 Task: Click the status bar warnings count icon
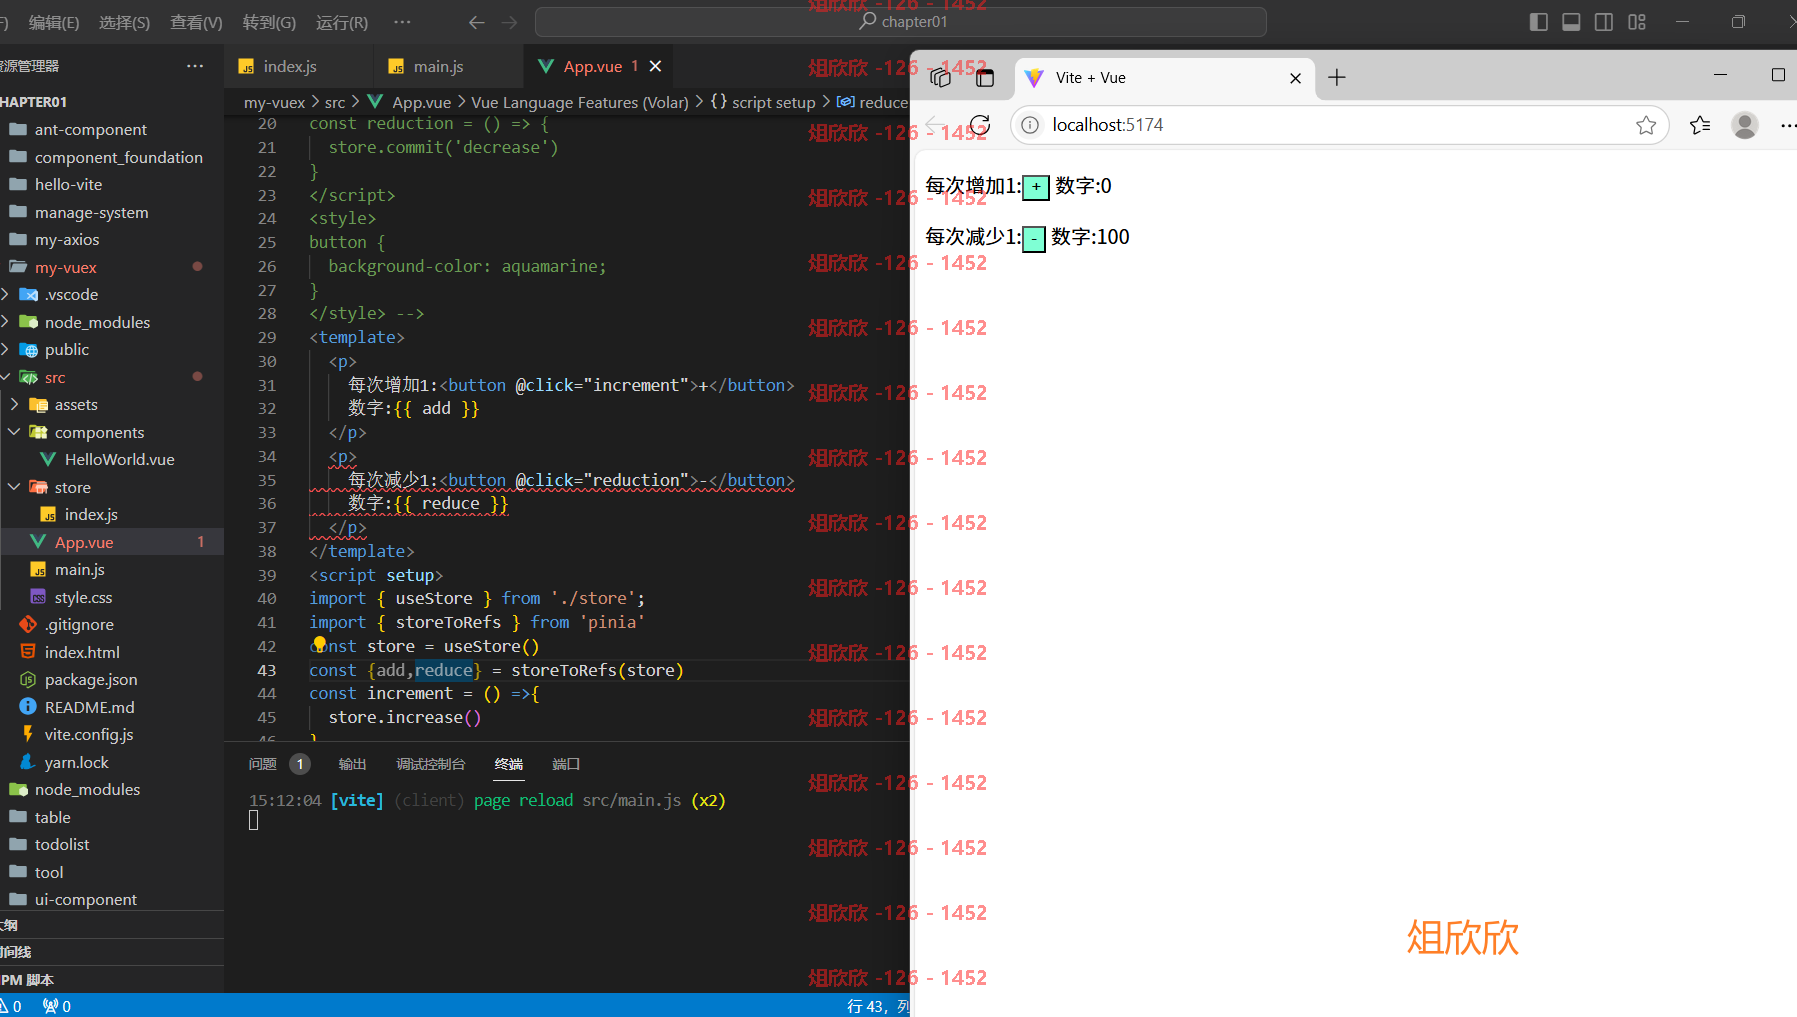click(x=11, y=1006)
